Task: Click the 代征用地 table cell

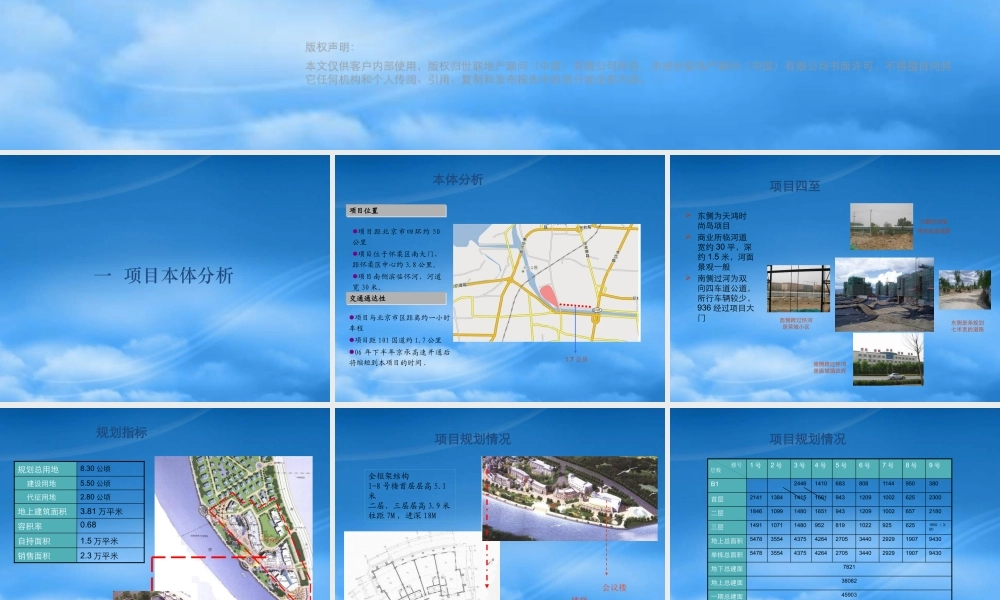Action: point(45,497)
